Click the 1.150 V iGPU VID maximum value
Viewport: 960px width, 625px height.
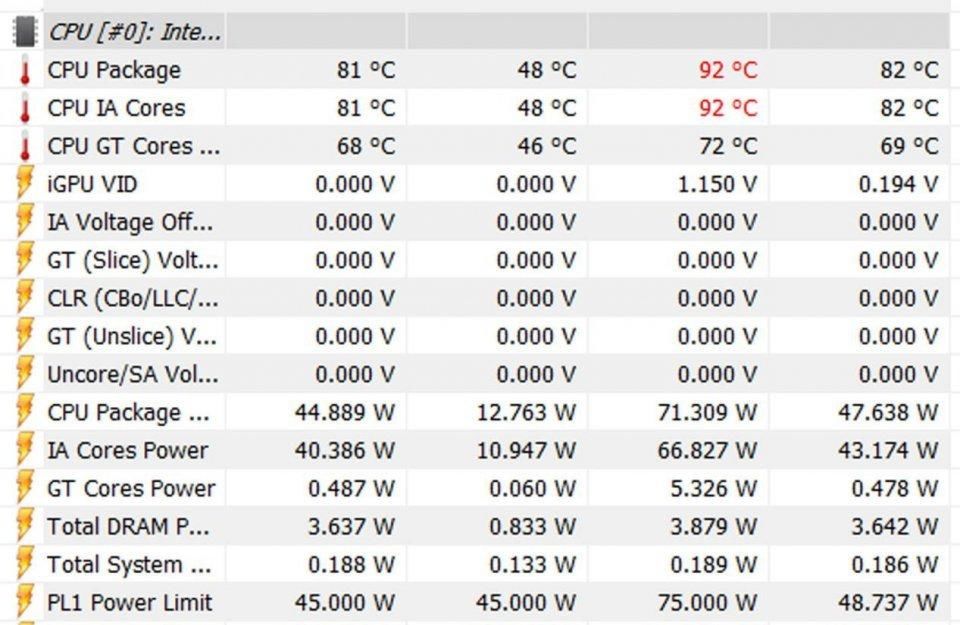click(x=717, y=184)
